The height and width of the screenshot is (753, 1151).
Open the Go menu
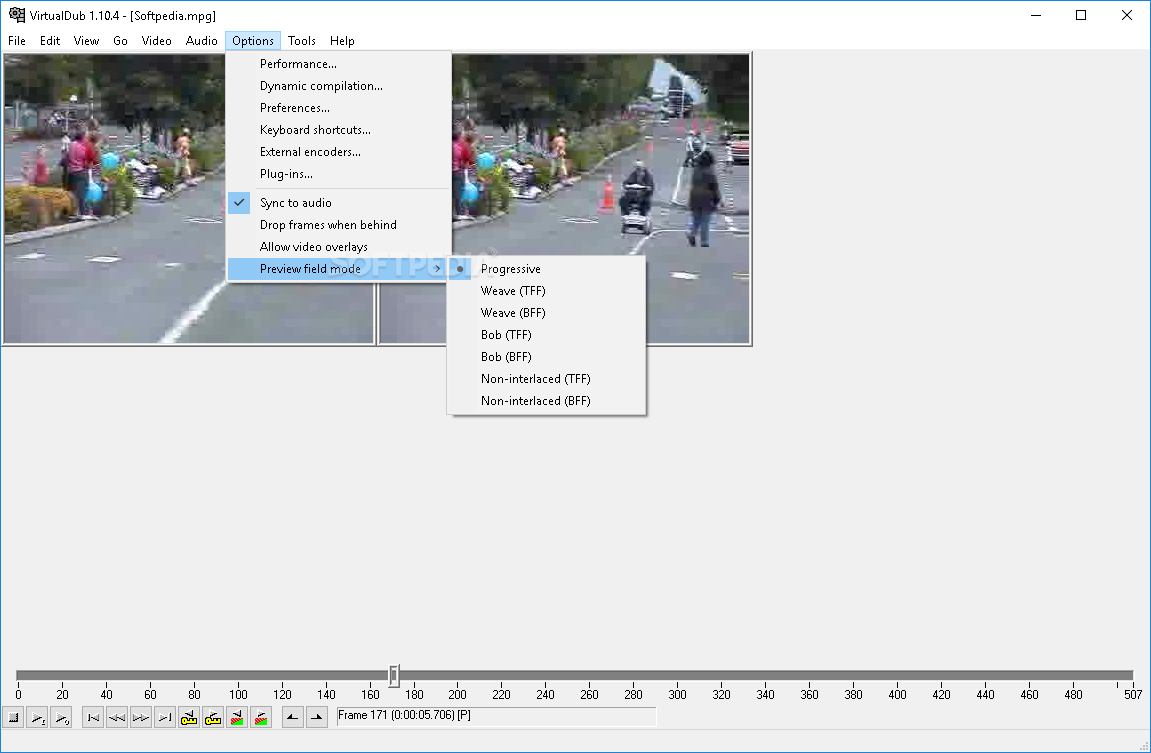[120, 41]
